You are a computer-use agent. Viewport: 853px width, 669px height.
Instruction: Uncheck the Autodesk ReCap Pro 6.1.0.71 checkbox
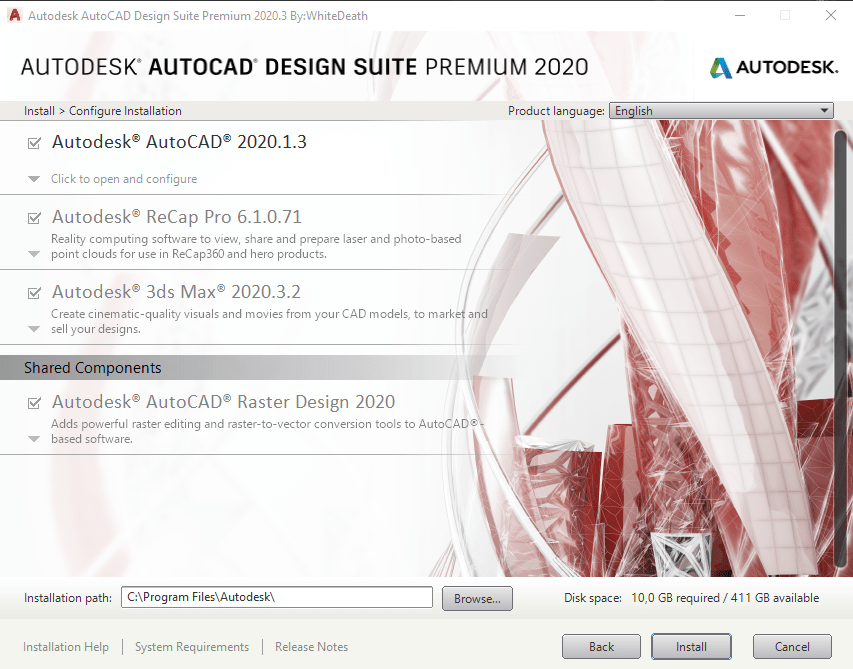coord(34,218)
